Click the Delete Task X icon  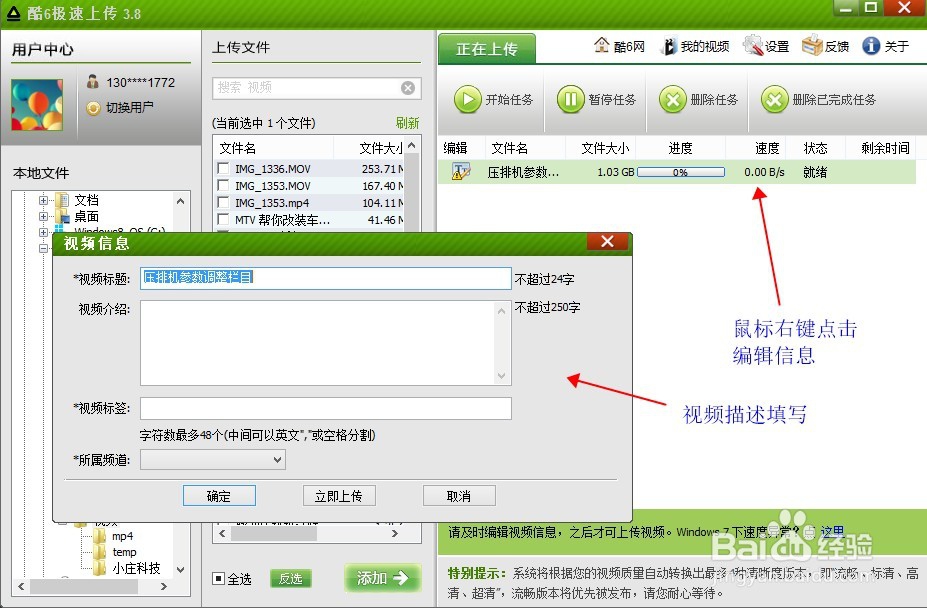tap(673, 99)
